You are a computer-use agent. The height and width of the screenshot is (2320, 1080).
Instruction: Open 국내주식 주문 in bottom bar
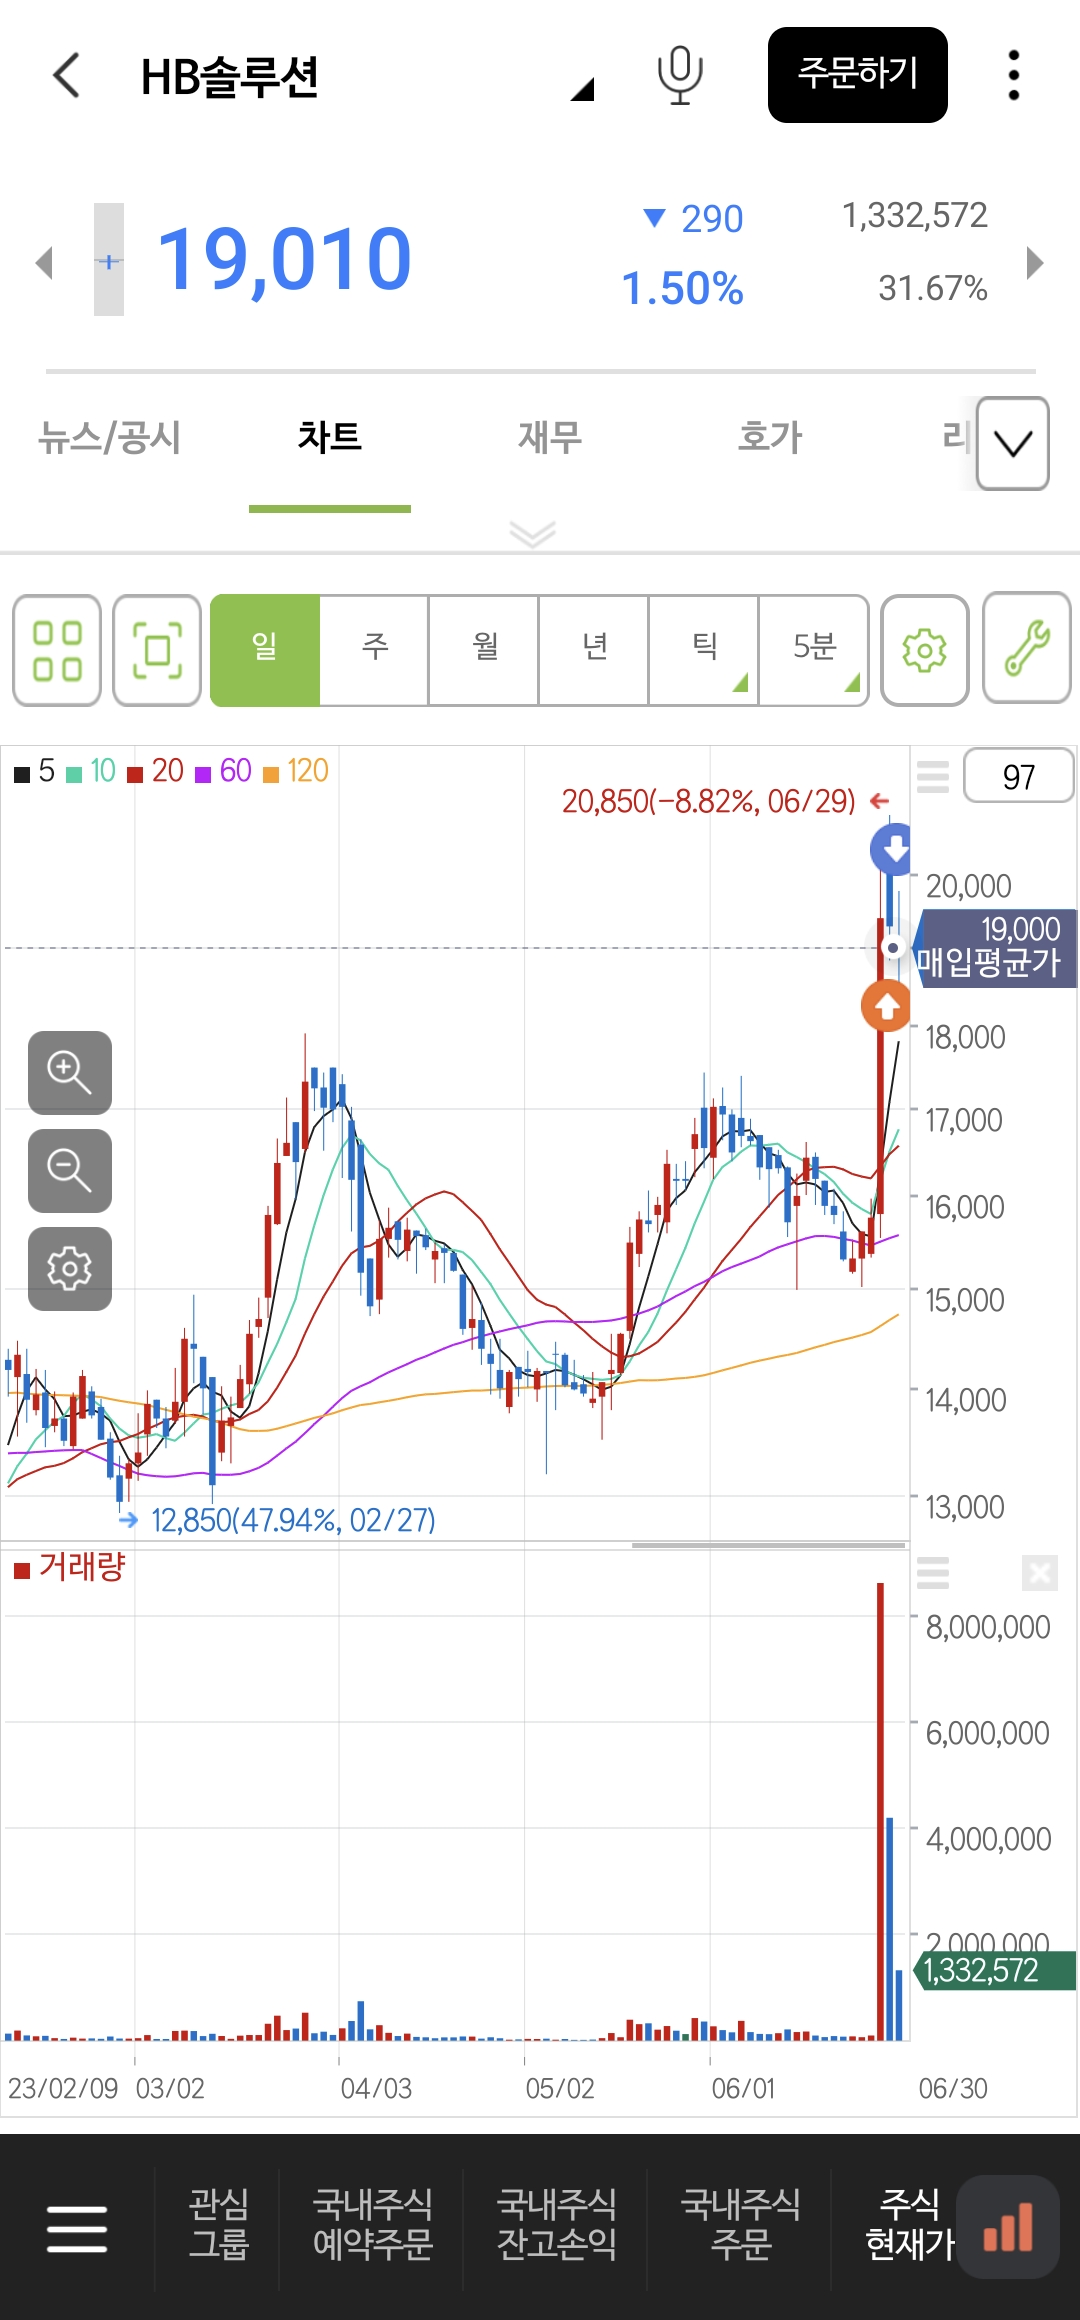pos(740,2226)
